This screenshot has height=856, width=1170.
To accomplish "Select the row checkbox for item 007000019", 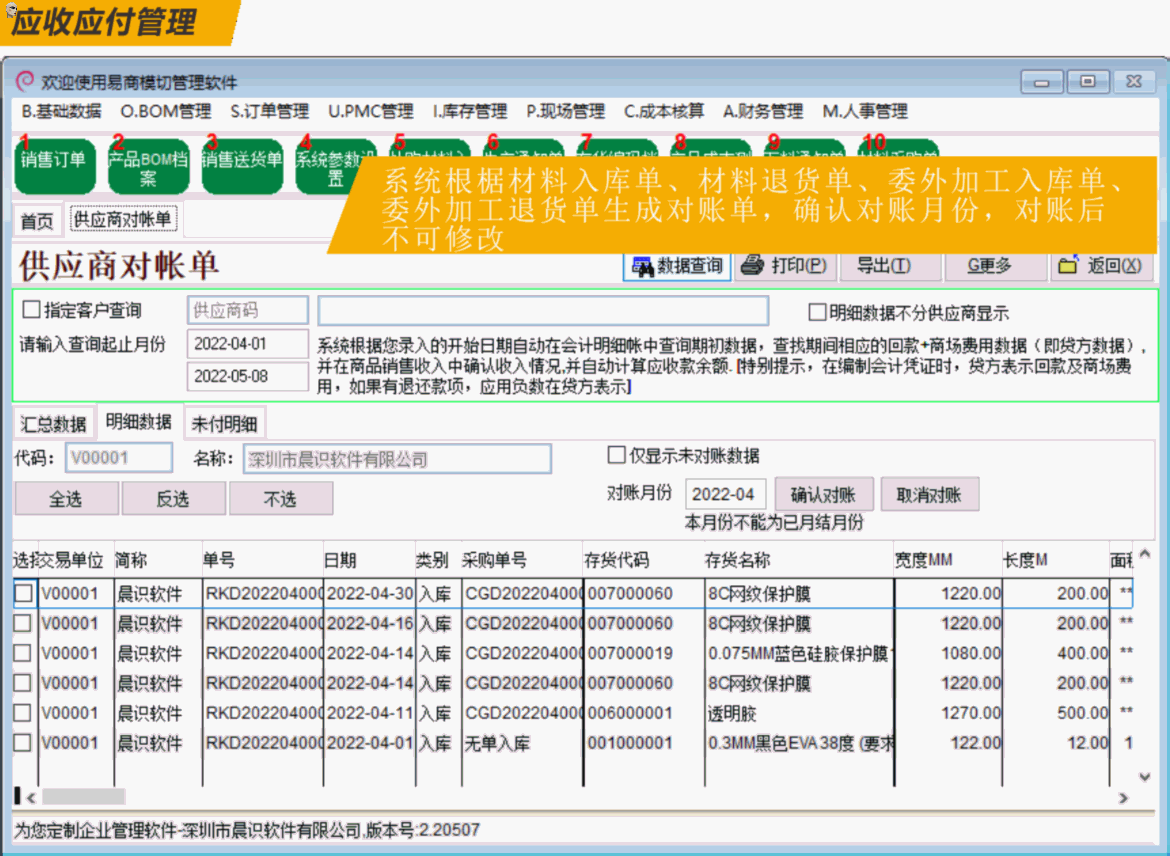I will 24,653.
